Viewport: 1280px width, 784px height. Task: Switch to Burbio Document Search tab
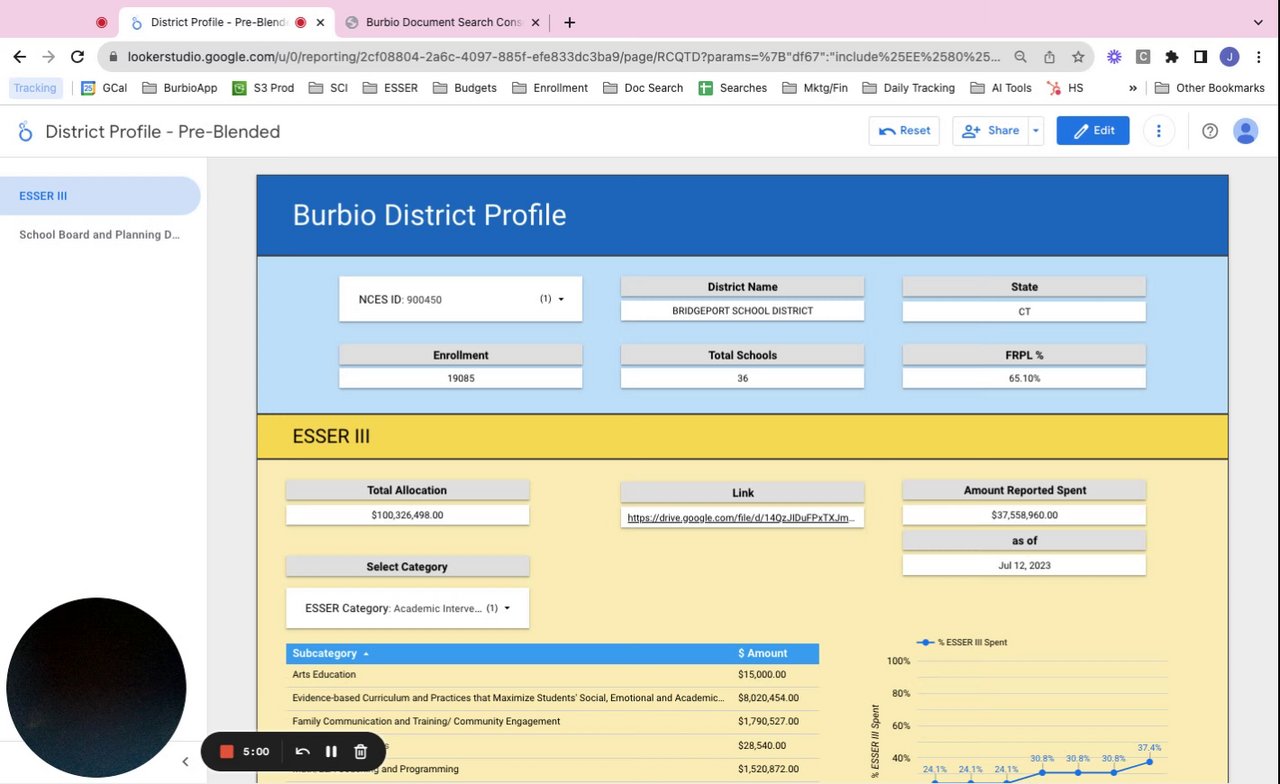pyautogui.click(x=443, y=22)
